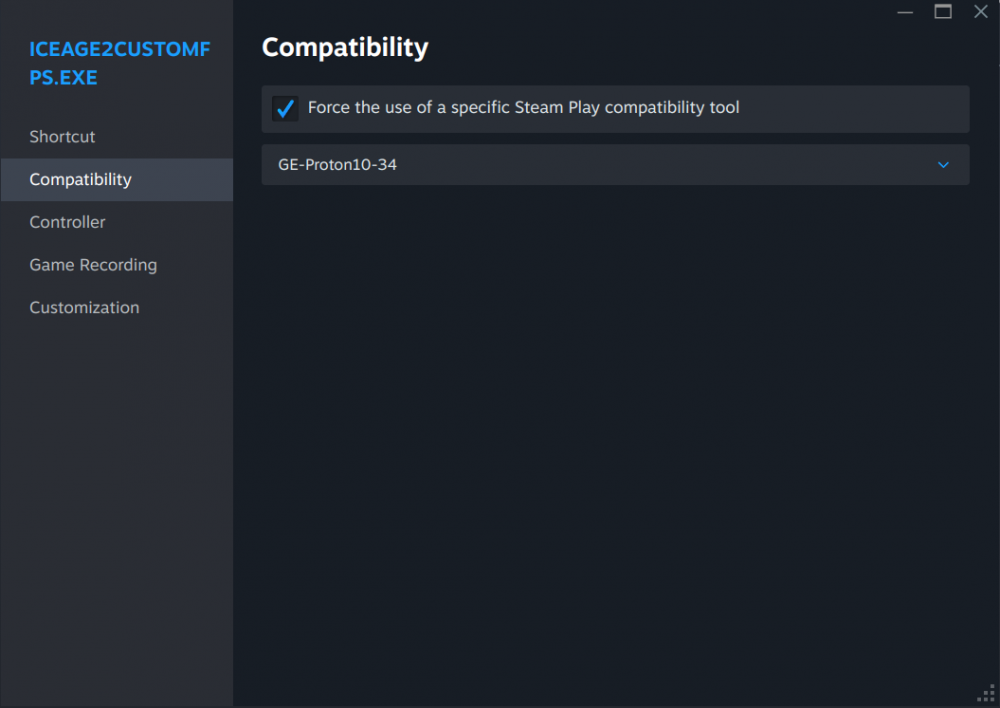Image resolution: width=1000 pixels, height=708 pixels.
Task: Select the highlighted Compatibility sidebar entry
Action: (80, 180)
